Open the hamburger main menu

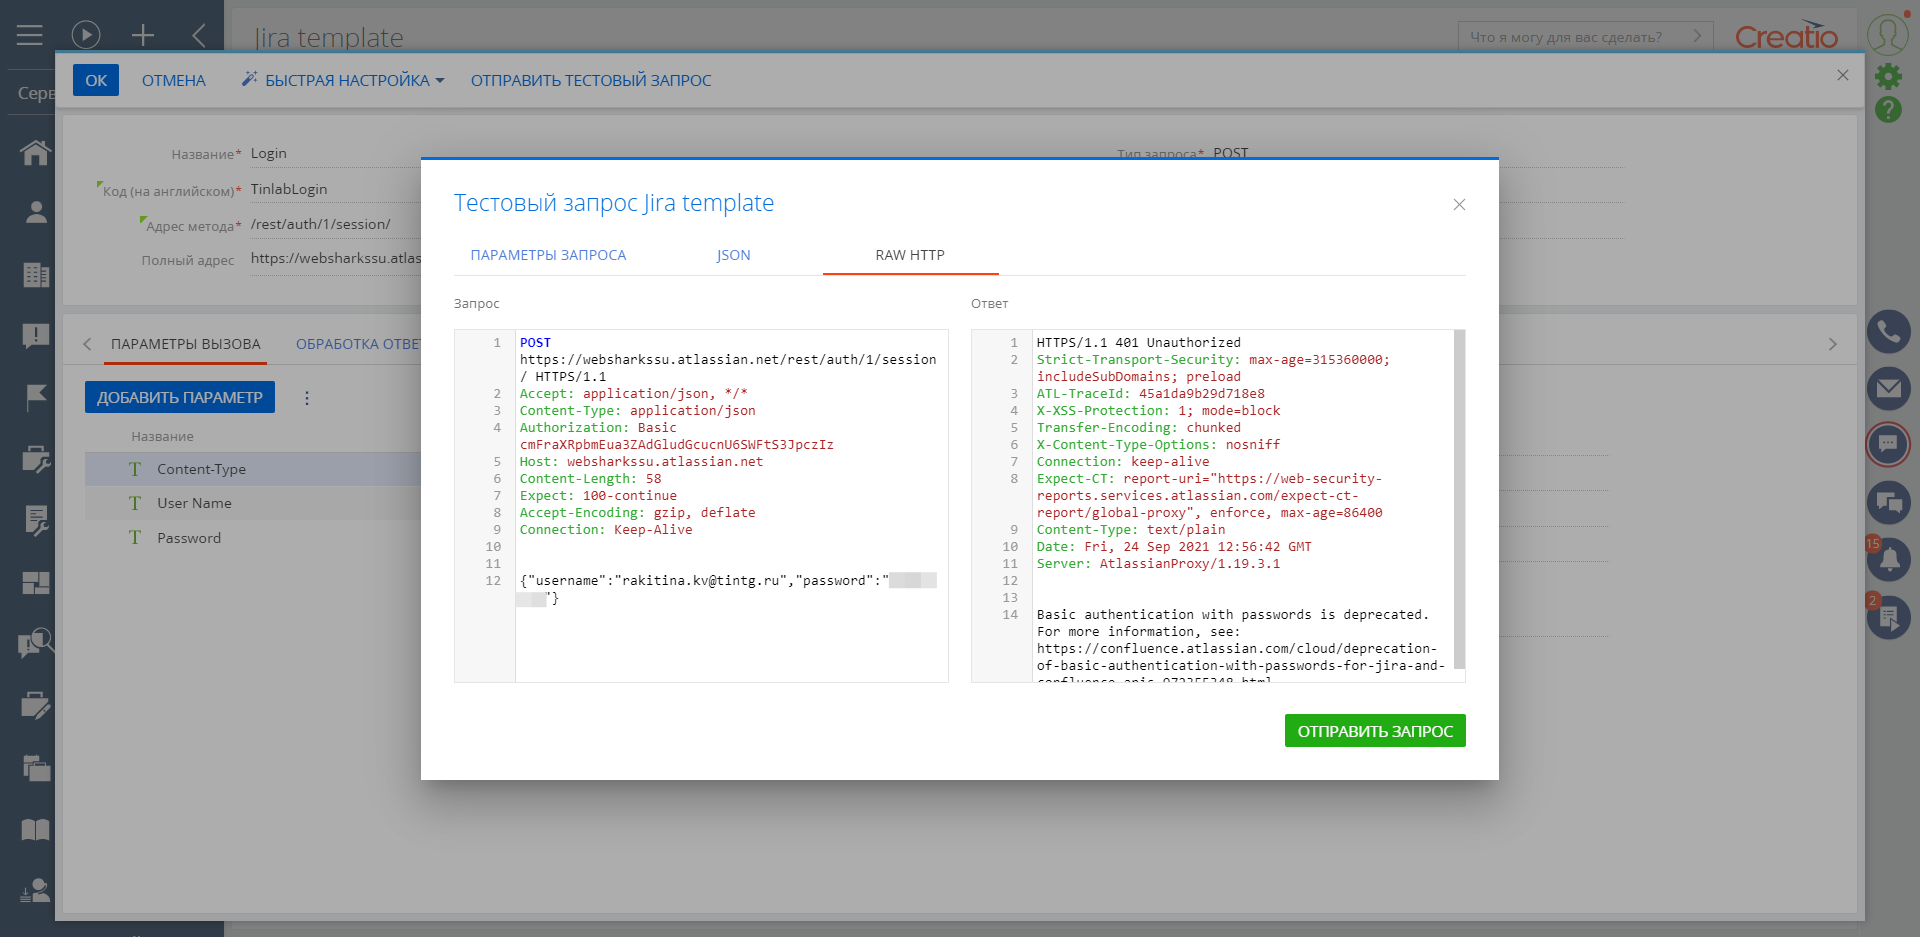pos(30,35)
